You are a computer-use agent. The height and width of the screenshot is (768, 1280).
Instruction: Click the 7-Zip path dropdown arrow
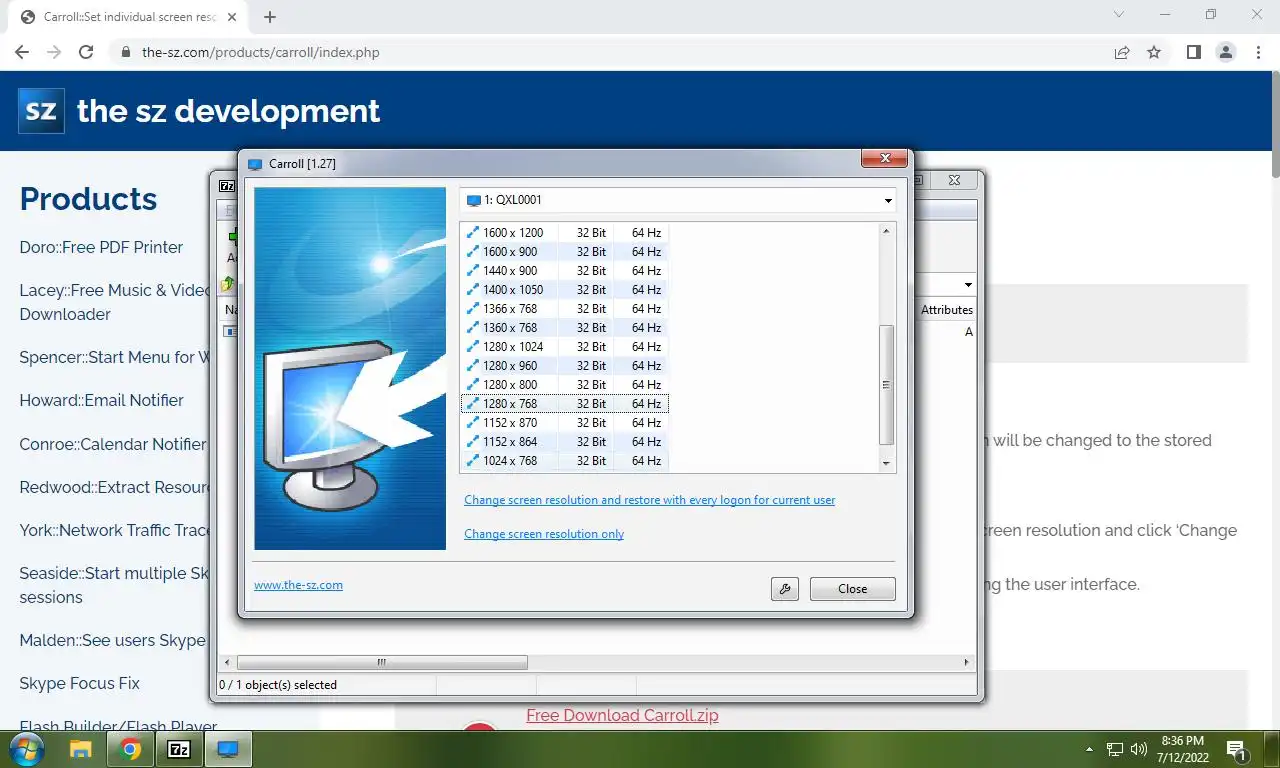(x=968, y=285)
